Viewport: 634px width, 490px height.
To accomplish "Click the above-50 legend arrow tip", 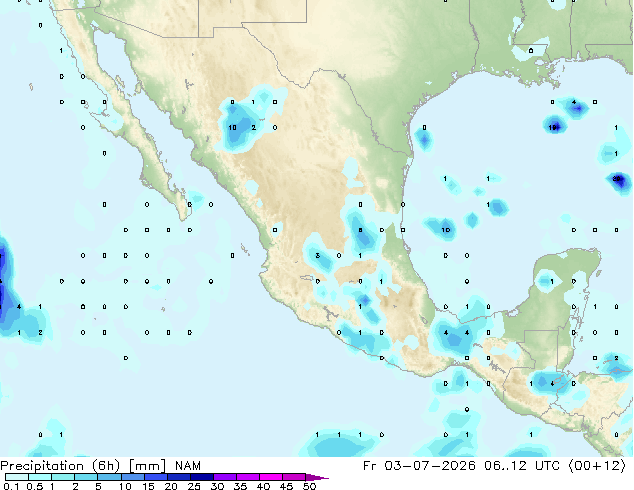I will click(317, 477).
